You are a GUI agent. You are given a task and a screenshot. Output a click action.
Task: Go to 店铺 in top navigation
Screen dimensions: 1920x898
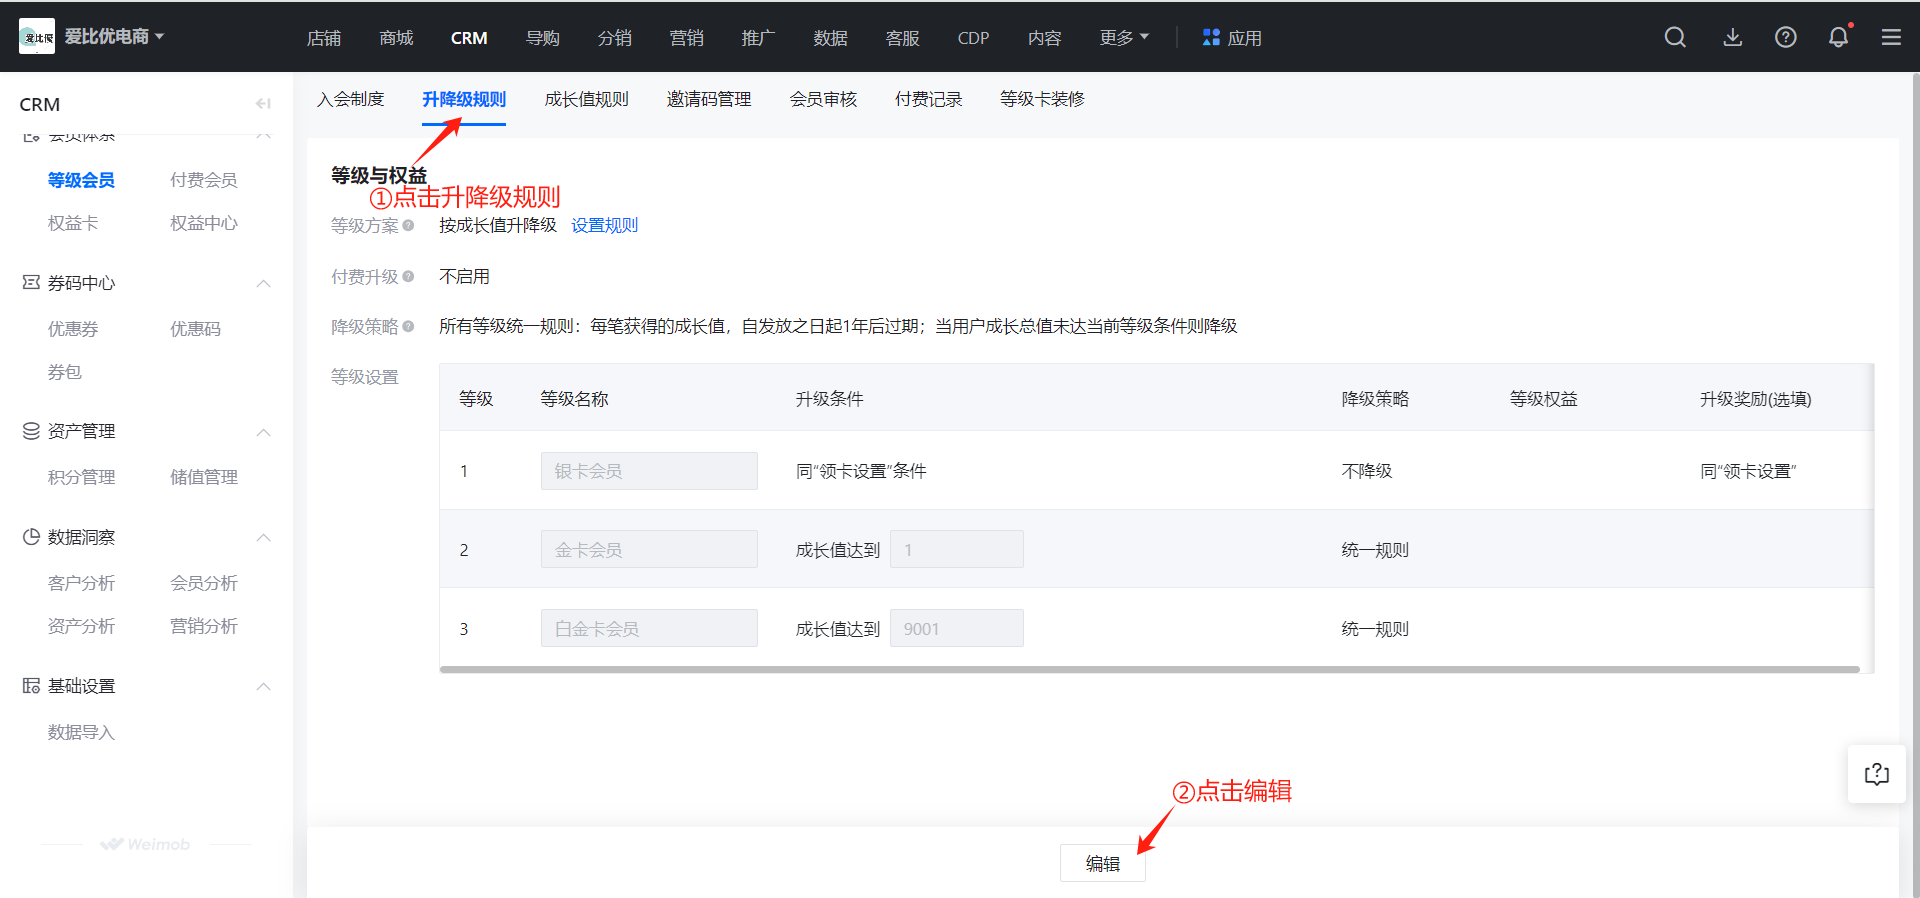(324, 38)
